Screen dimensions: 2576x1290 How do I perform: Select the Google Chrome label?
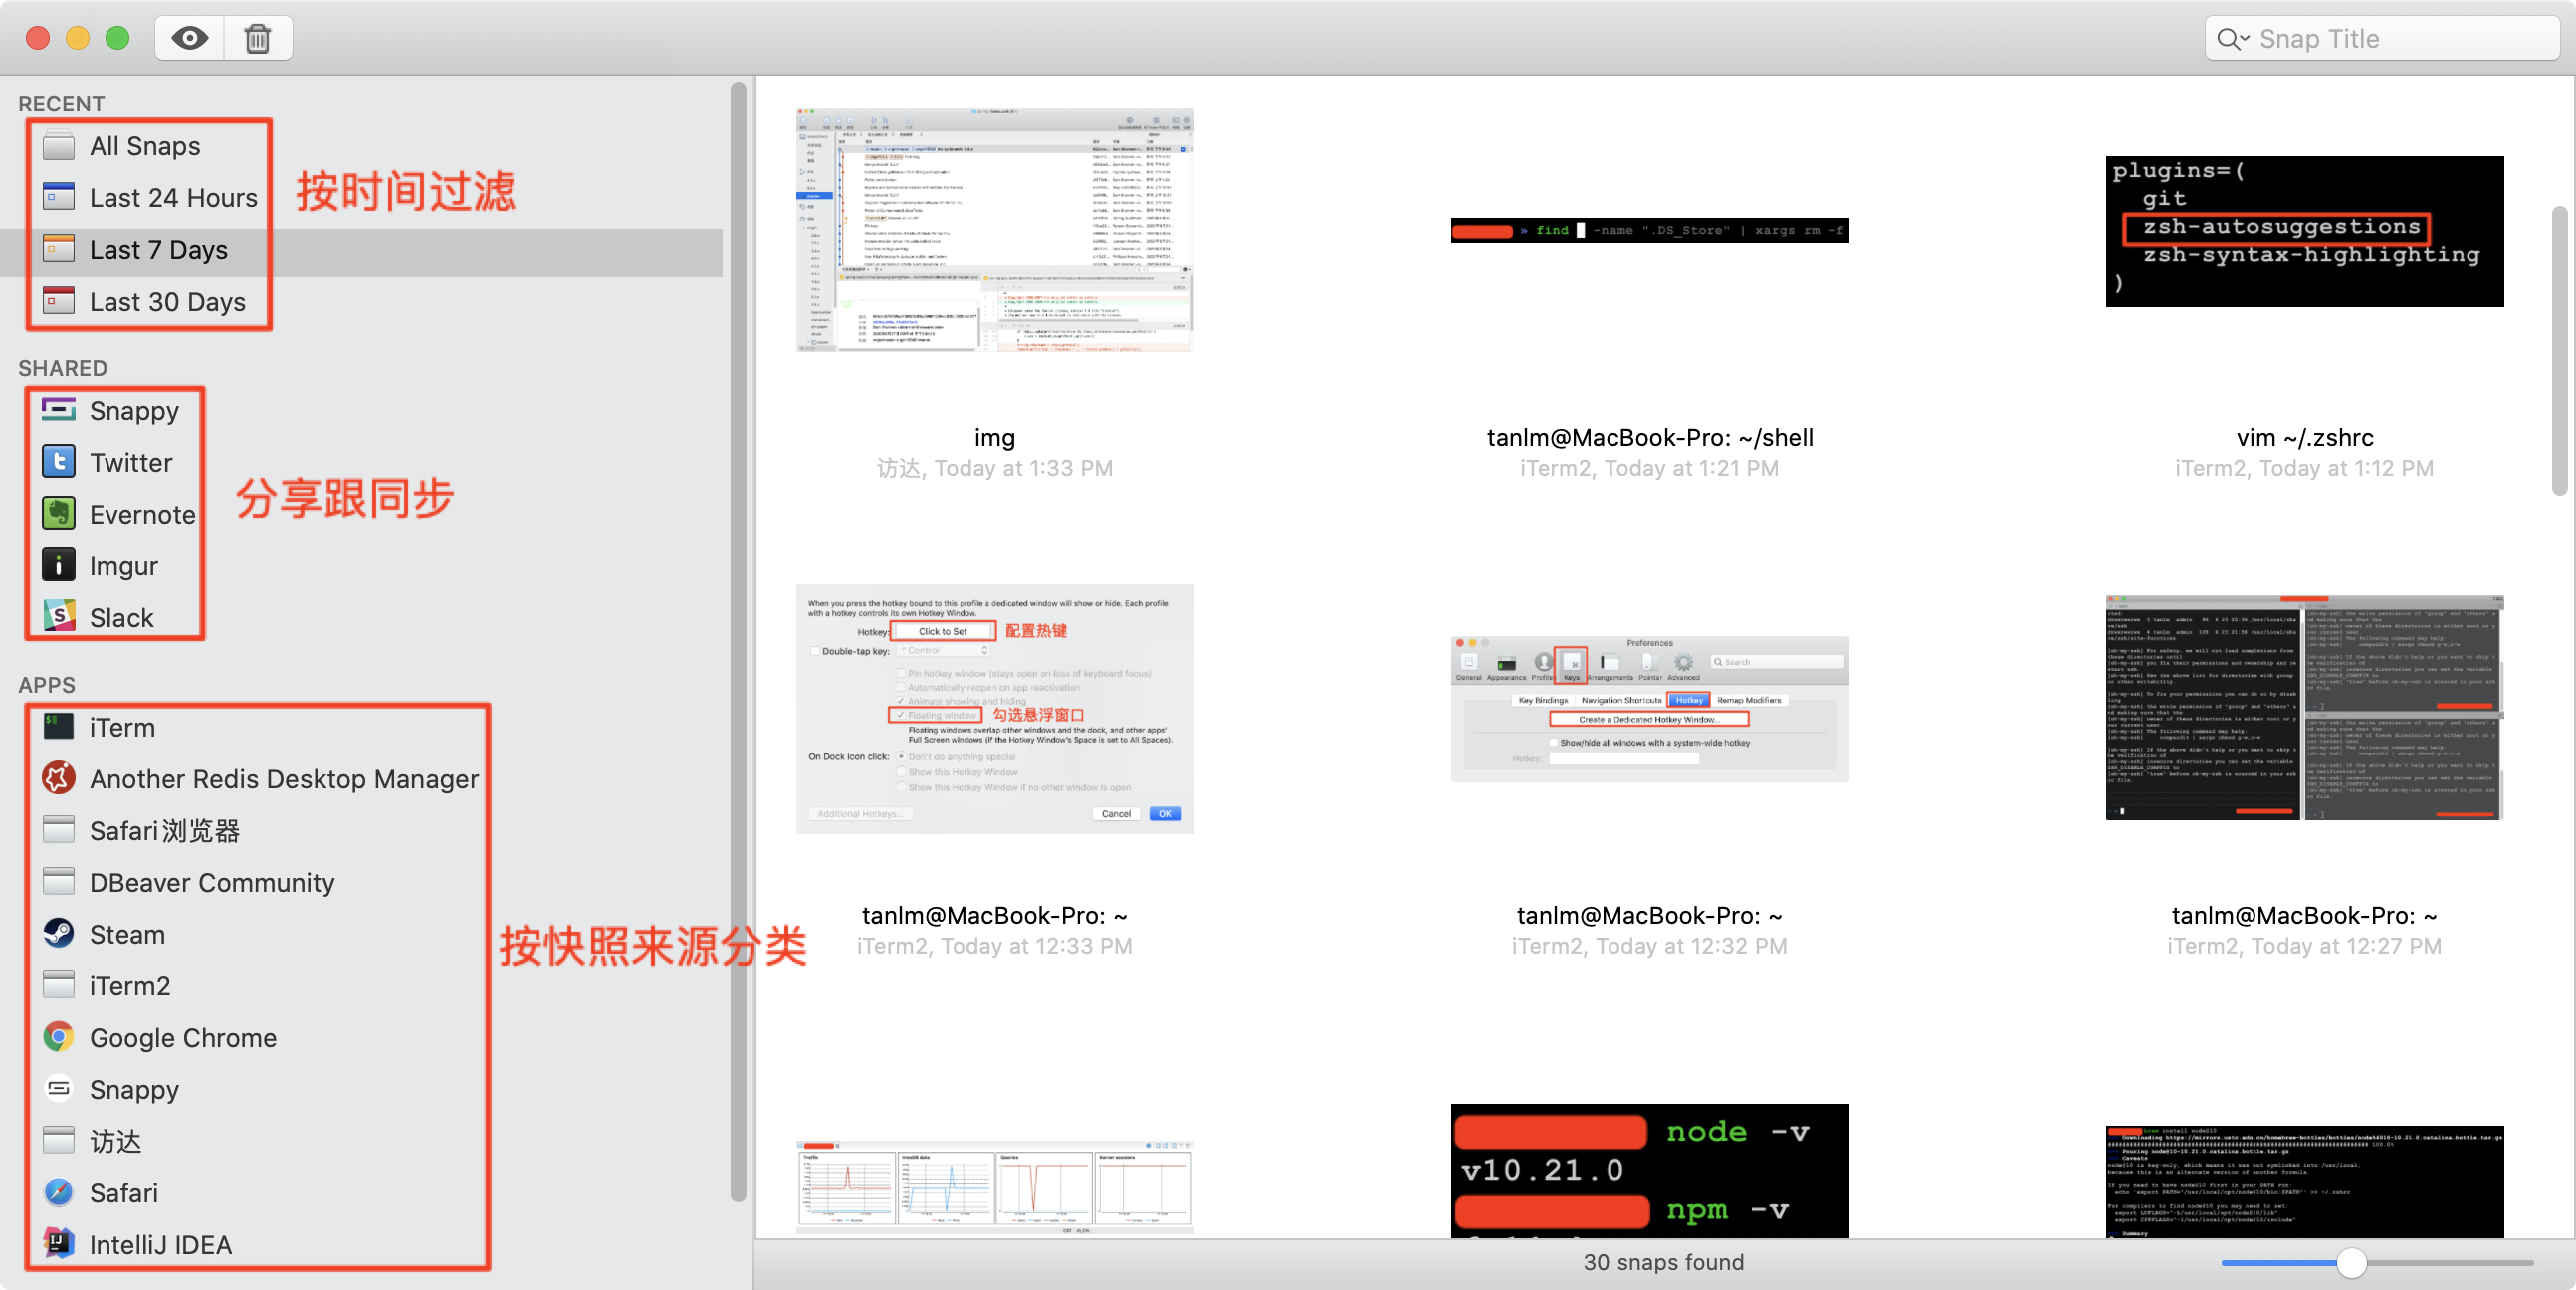pos(183,1037)
